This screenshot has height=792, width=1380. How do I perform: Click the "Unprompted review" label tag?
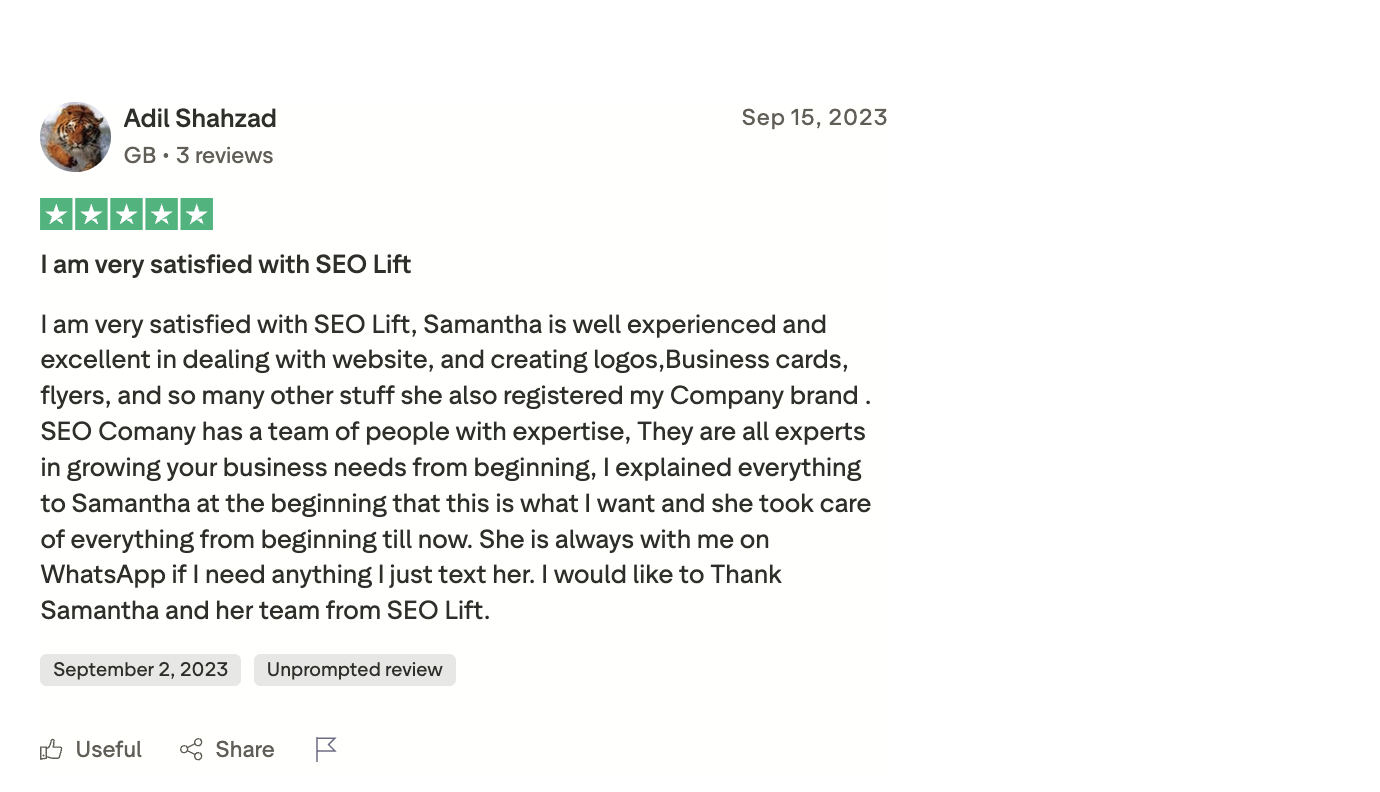(354, 669)
